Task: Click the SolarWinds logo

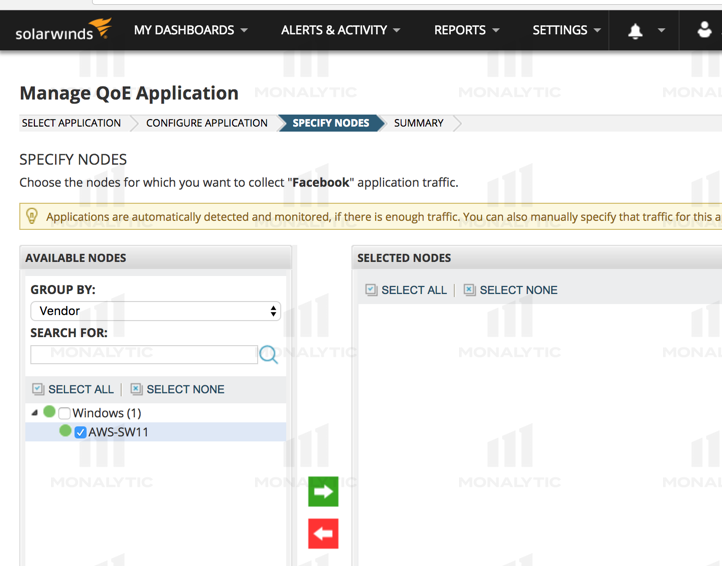Action: point(64,29)
